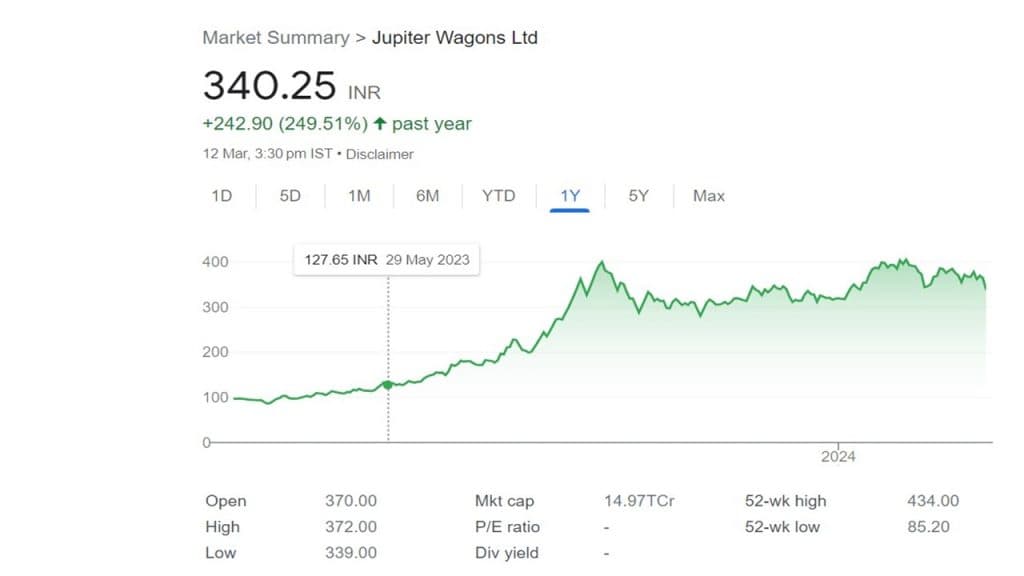The image size is (1024, 576).
Task: Show the 1M price chart
Action: coord(359,196)
